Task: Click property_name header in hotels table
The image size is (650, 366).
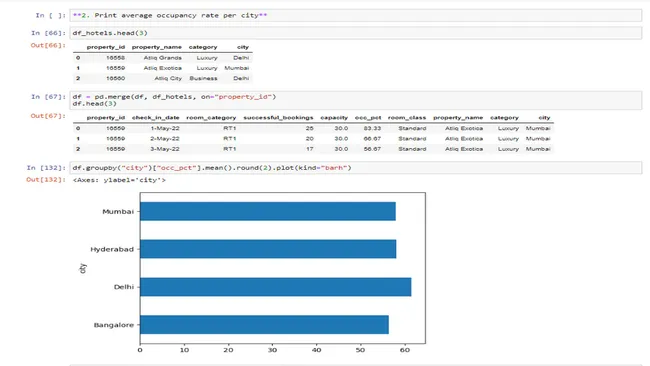Action: [x=157, y=47]
